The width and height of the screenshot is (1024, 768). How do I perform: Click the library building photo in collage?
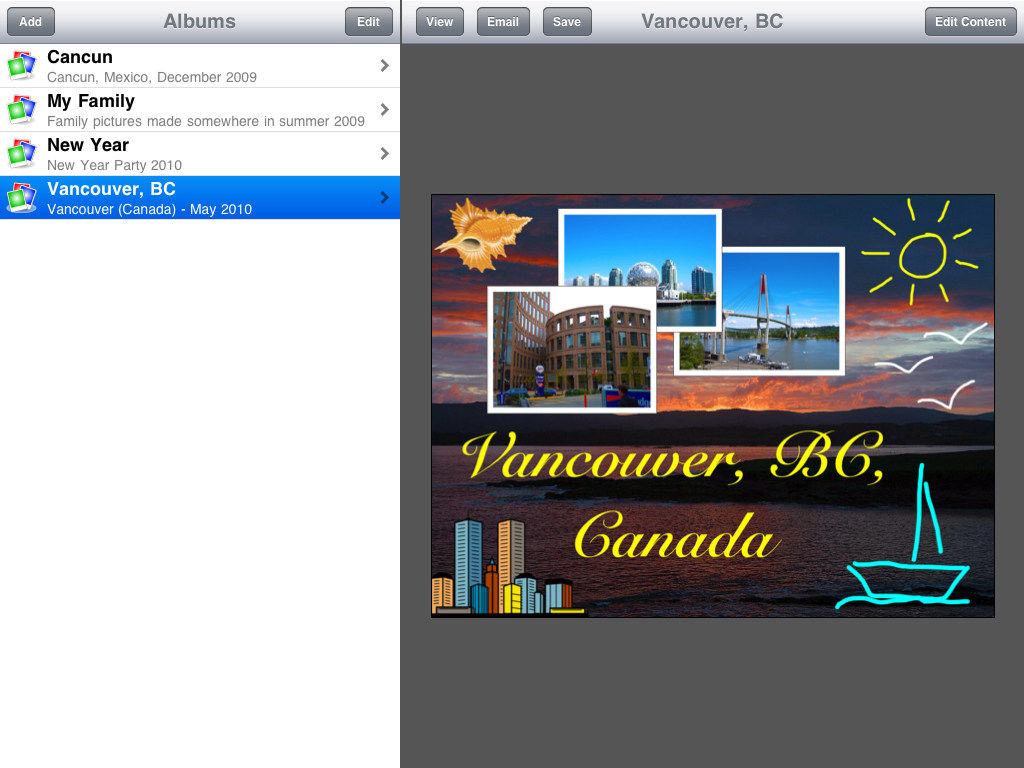coord(572,349)
